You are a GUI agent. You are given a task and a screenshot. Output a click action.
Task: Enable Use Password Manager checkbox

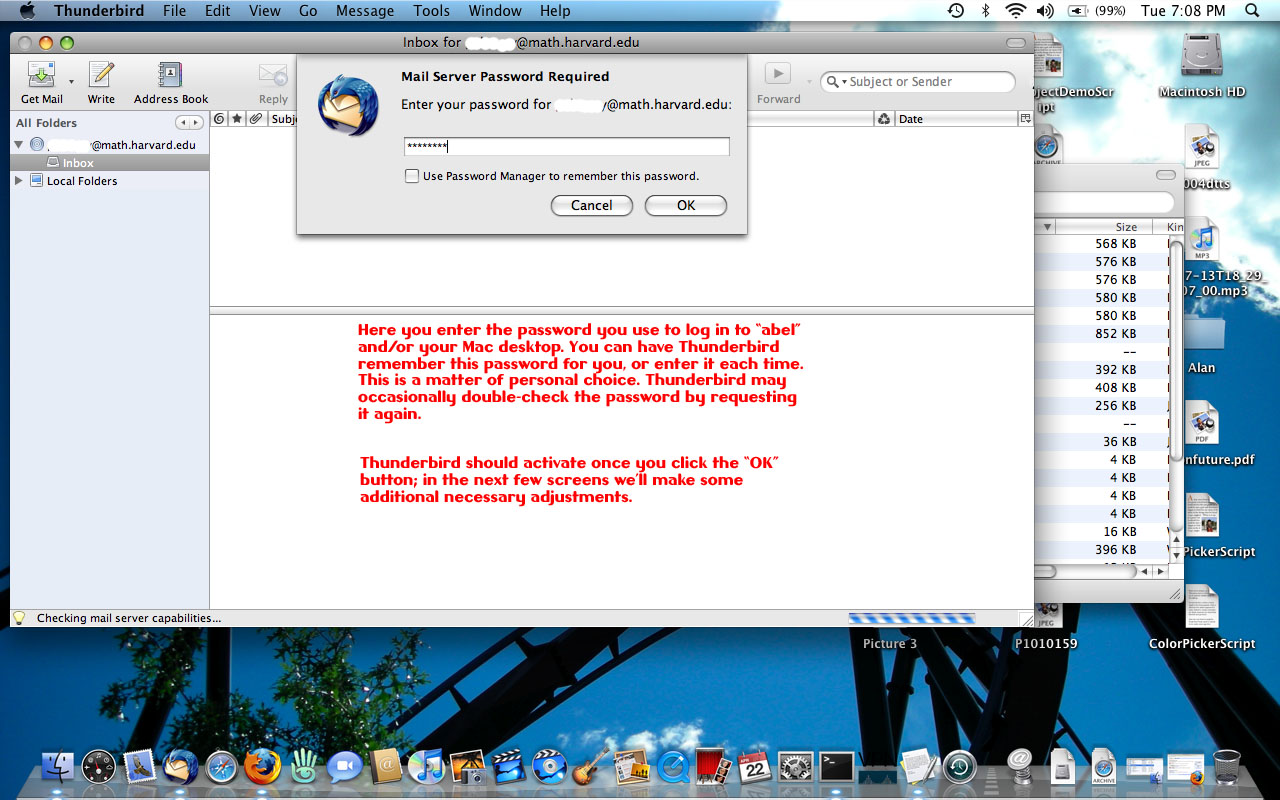coord(412,176)
